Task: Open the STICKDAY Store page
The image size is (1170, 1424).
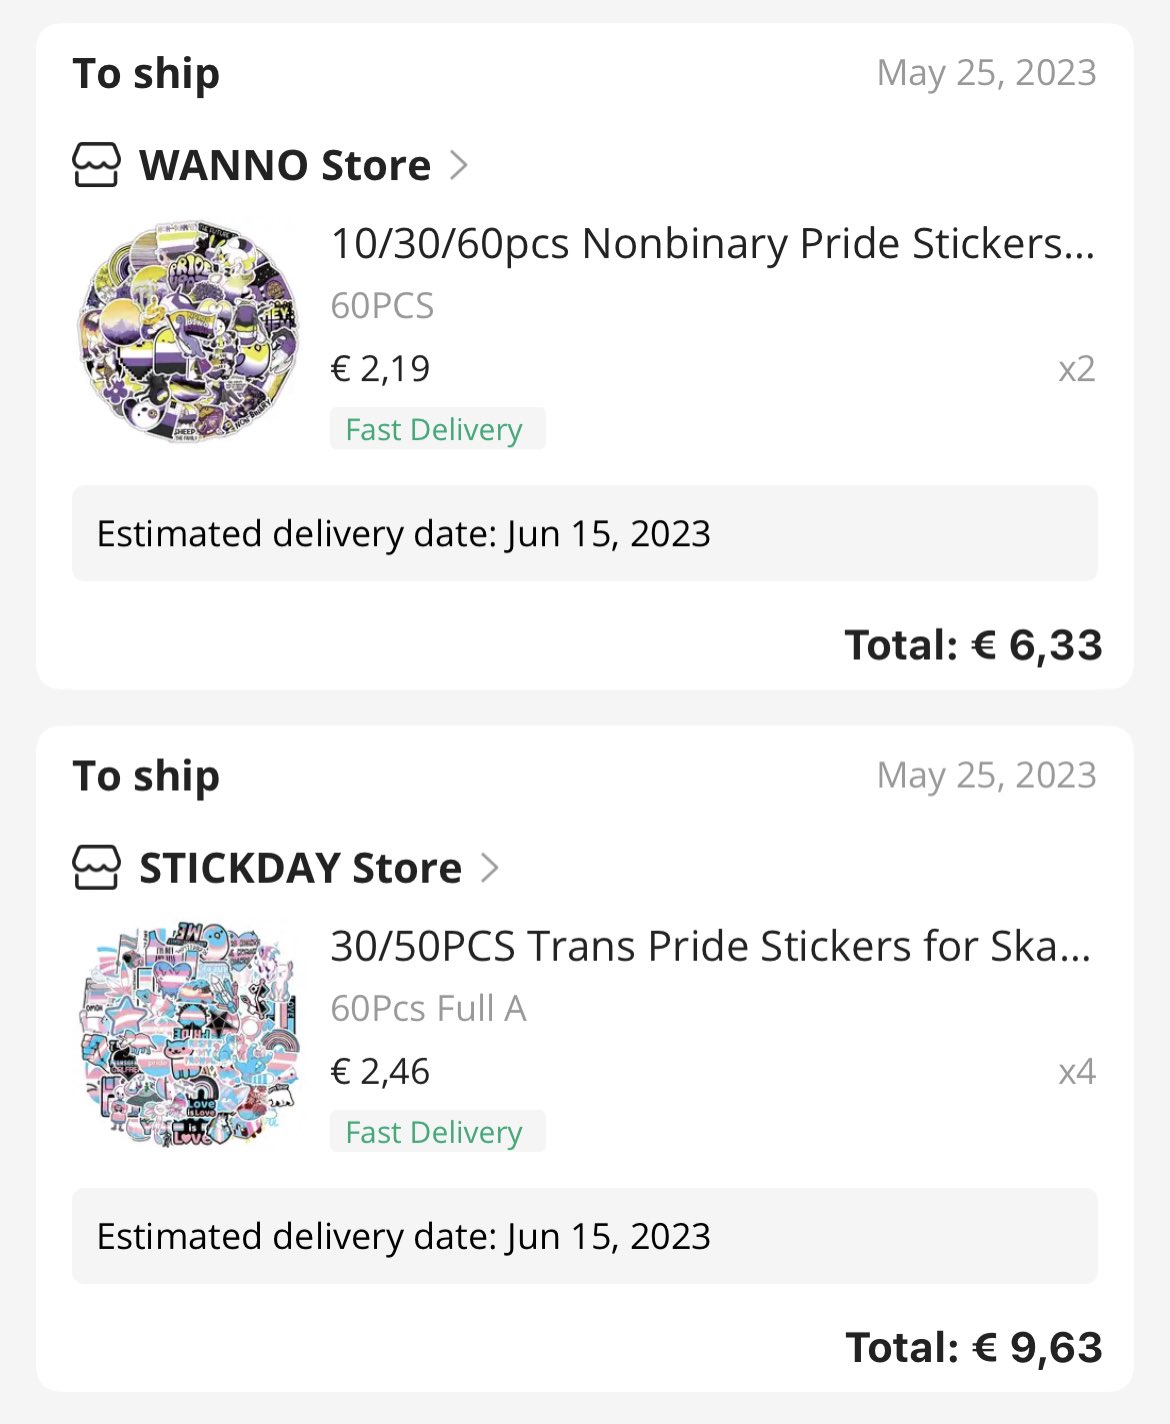Action: 300,867
